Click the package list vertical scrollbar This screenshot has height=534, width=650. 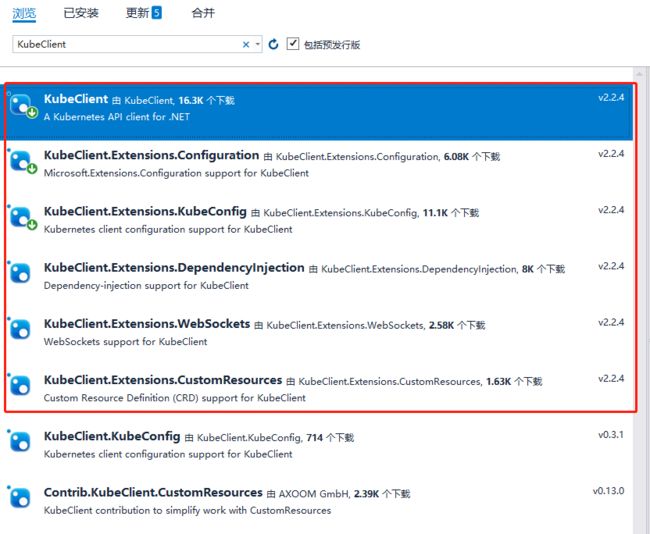[x=639, y=300]
